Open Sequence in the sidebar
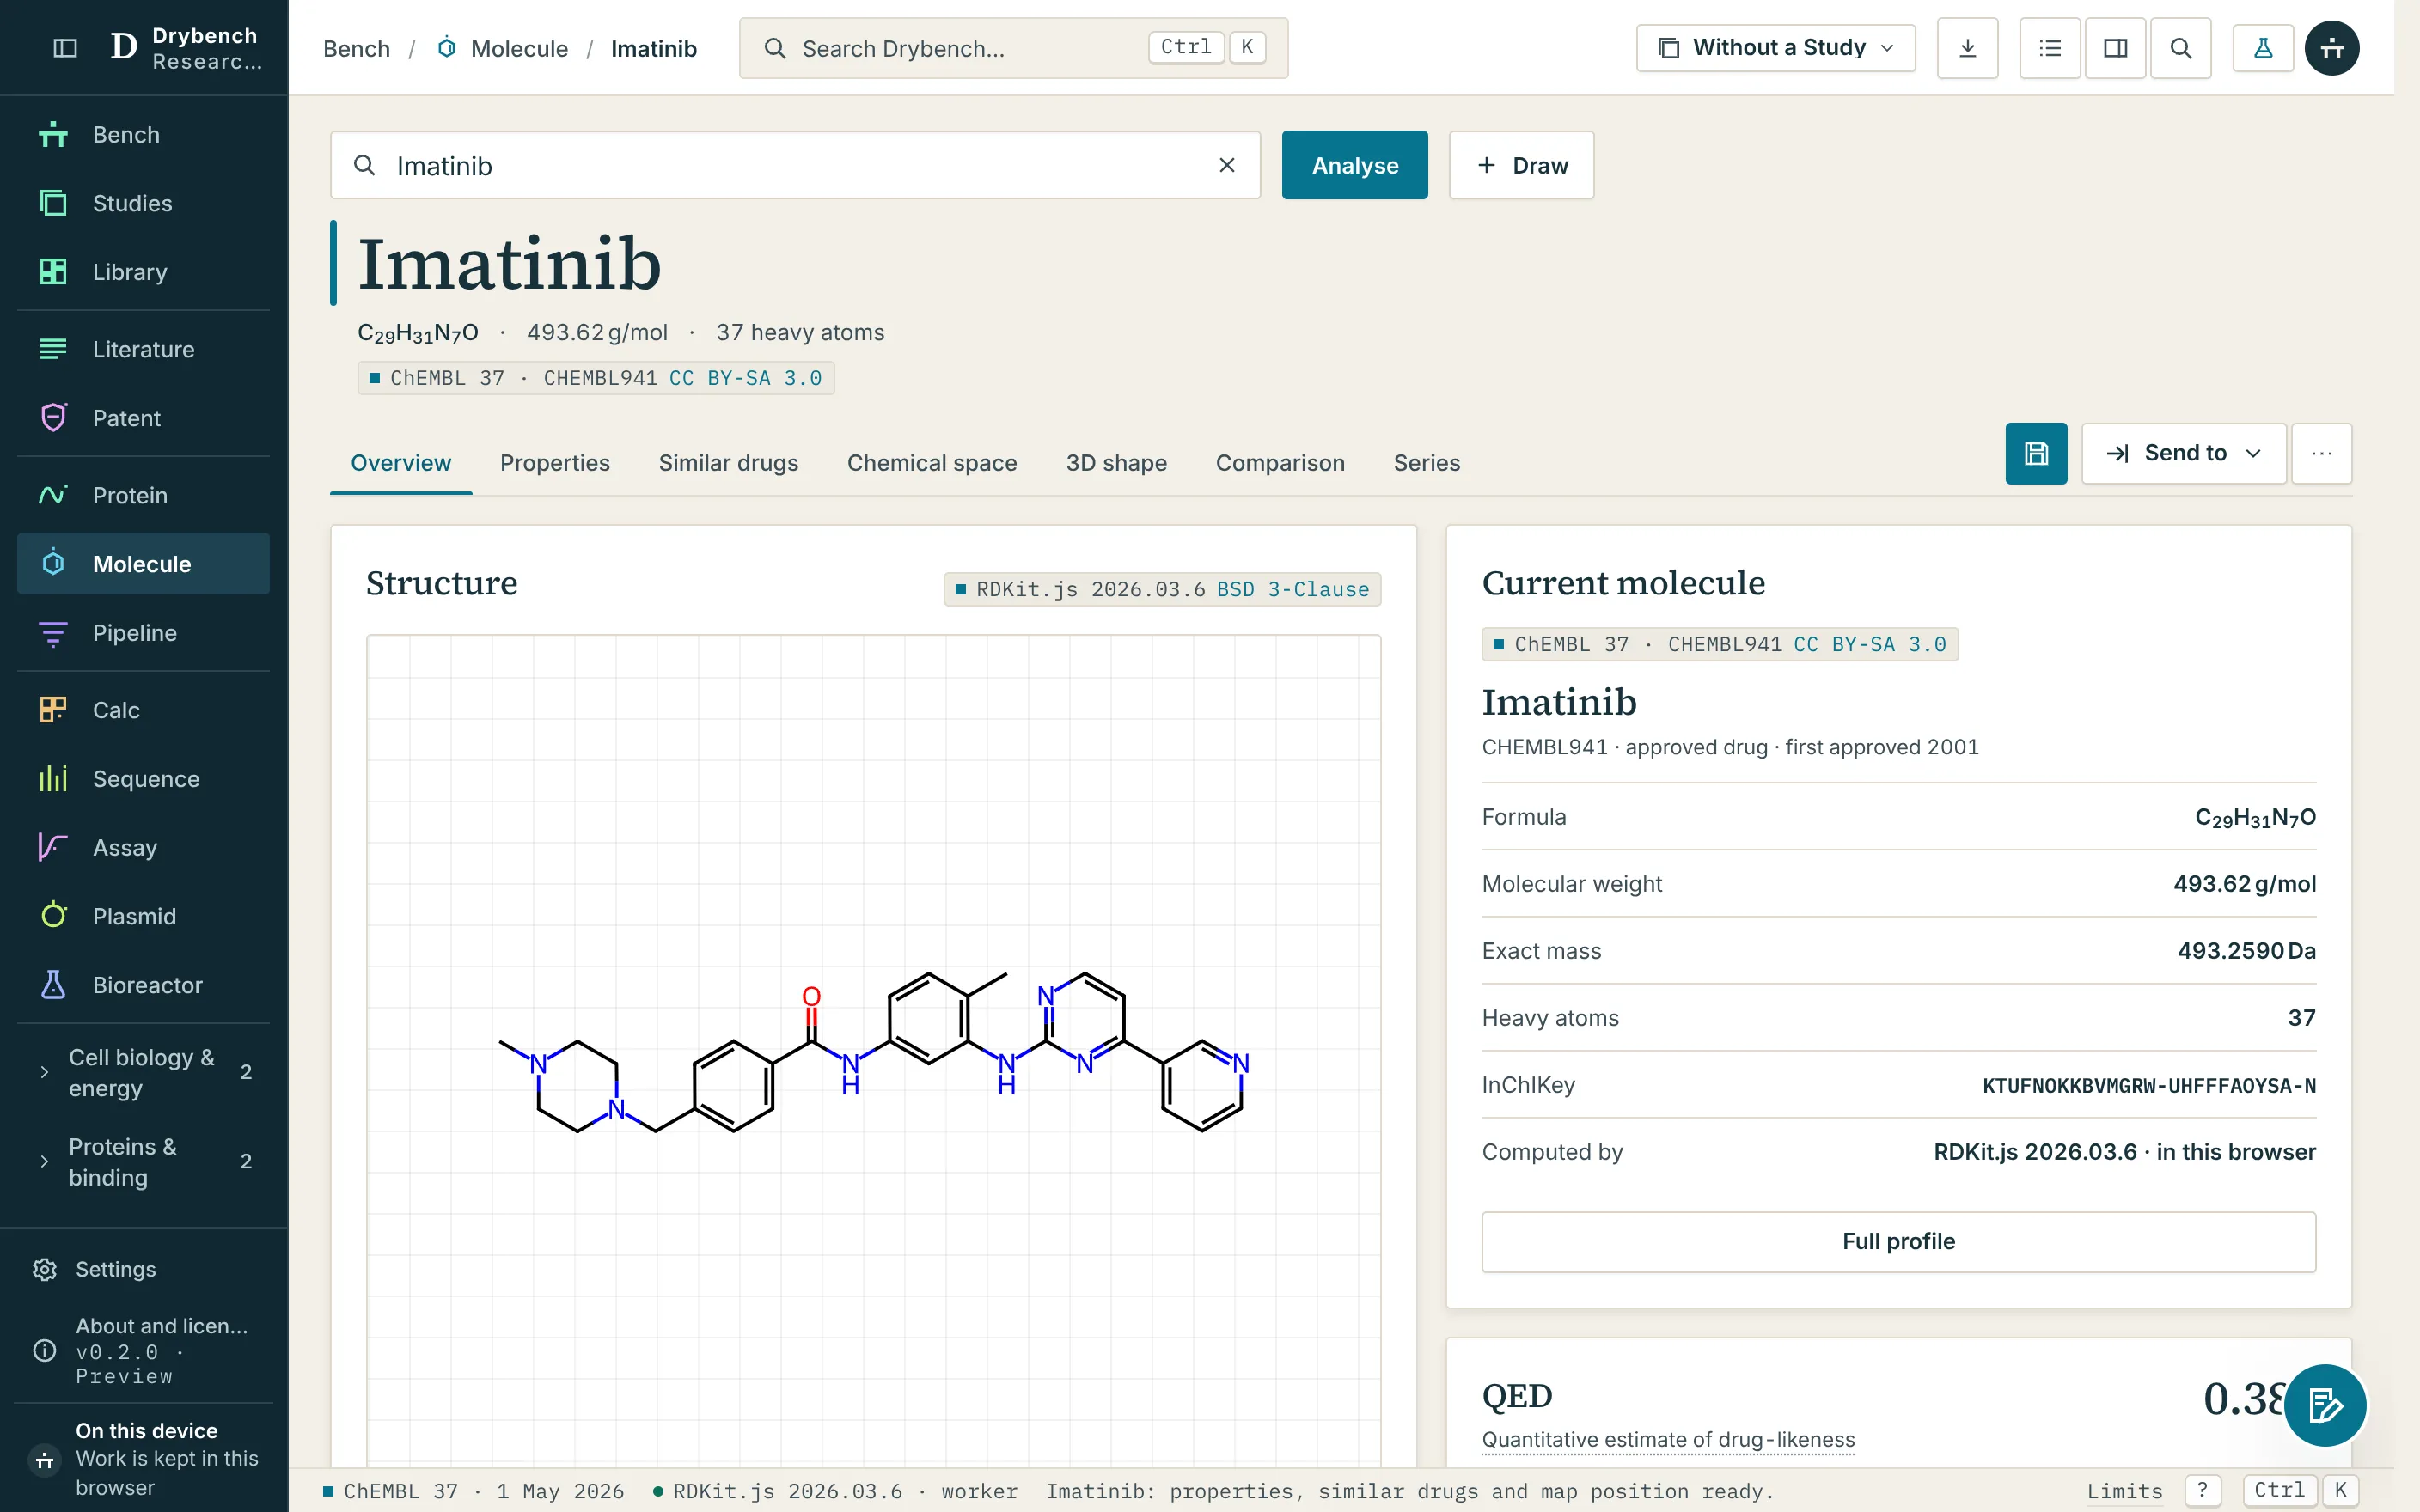 click(x=143, y=779)
